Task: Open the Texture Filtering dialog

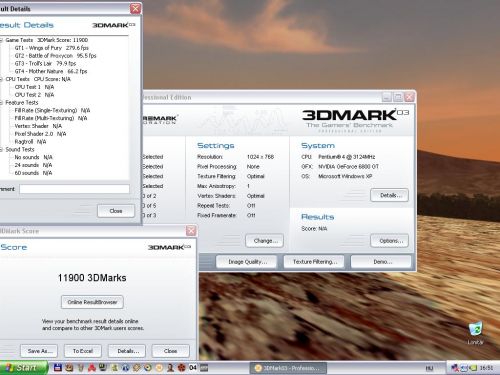Action: point(314,262)
